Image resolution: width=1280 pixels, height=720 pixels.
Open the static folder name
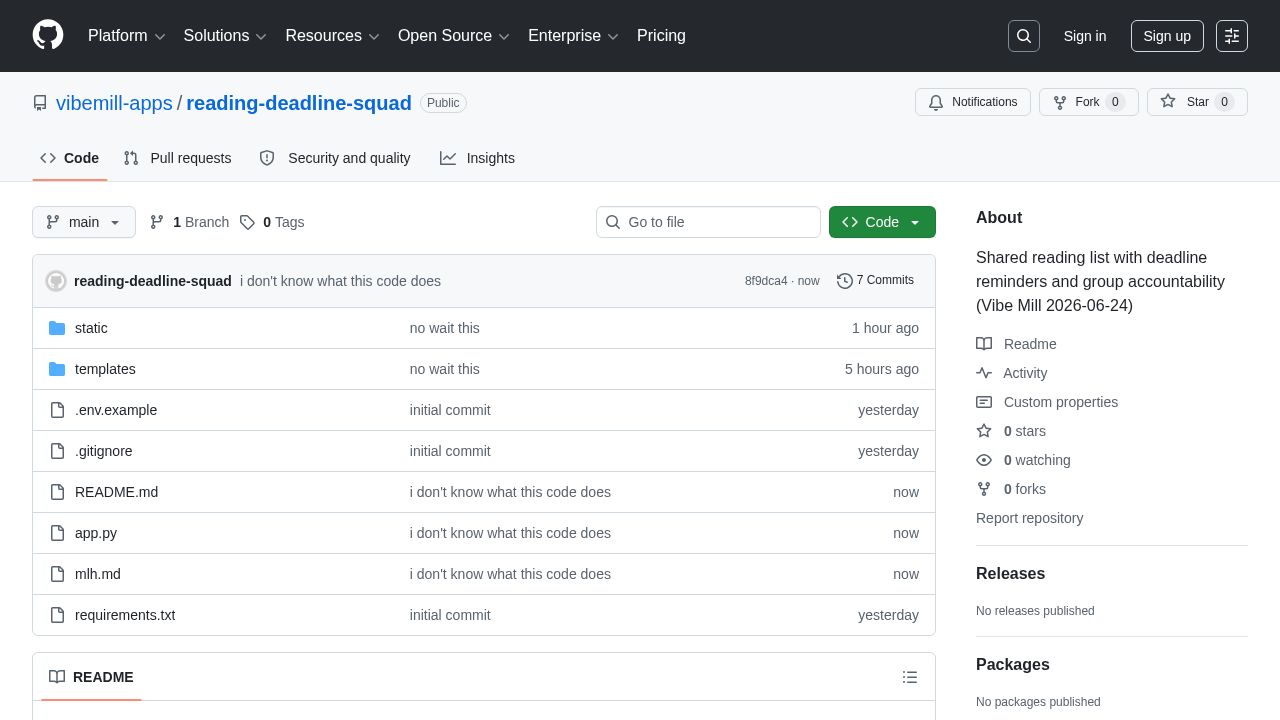tap(91, 328)
